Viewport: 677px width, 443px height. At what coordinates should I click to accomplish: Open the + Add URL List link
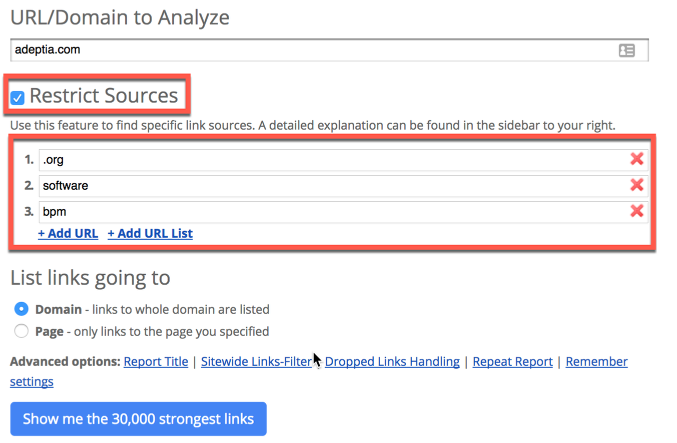click(150, 233)
